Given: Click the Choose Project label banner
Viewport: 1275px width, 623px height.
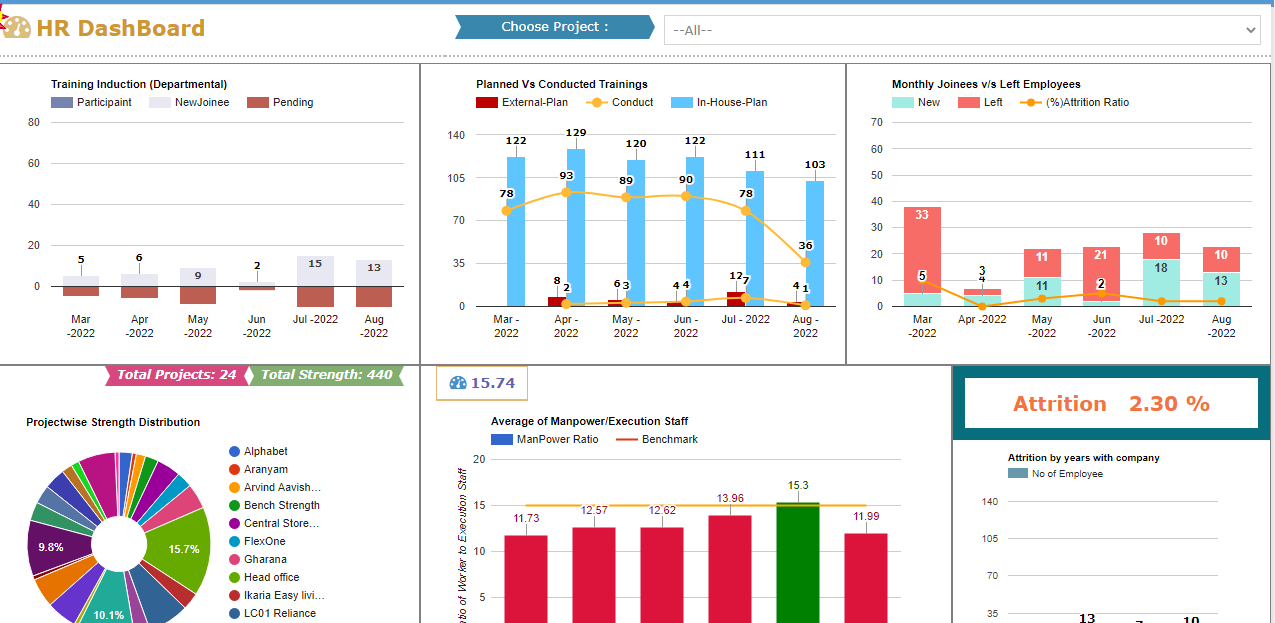Looking at the screenshot, I should pos(554,27).
